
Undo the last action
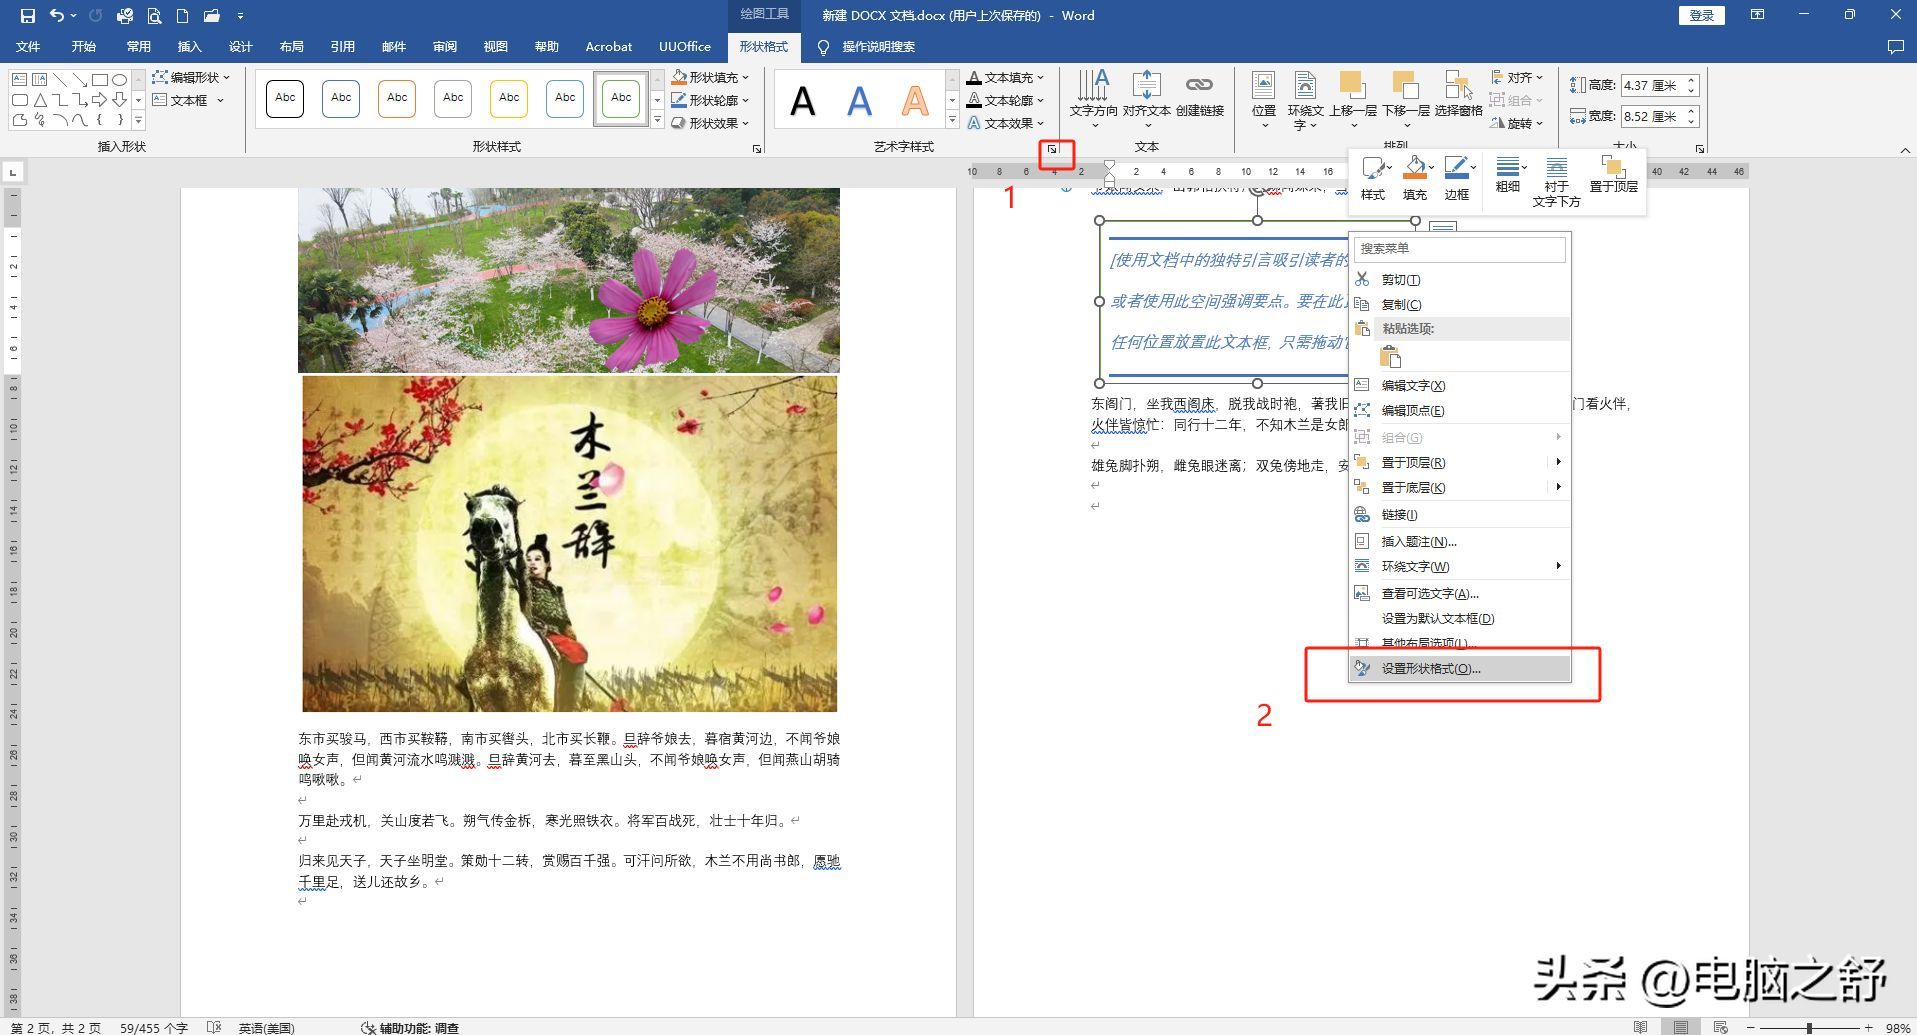[57, 16]
